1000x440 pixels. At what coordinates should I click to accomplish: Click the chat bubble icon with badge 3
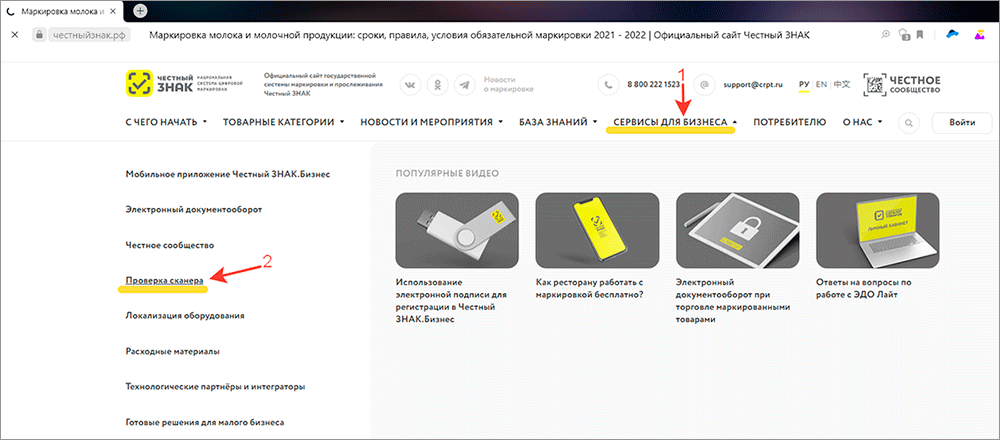[903, 35]
